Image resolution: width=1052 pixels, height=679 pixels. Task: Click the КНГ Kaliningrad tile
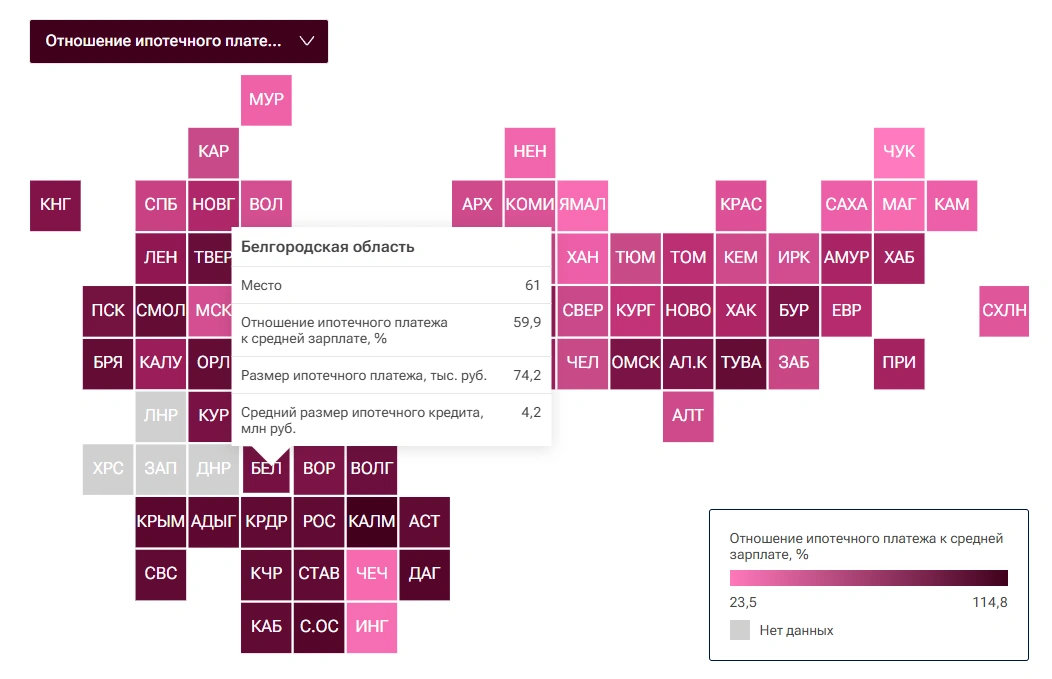[55, 205]
